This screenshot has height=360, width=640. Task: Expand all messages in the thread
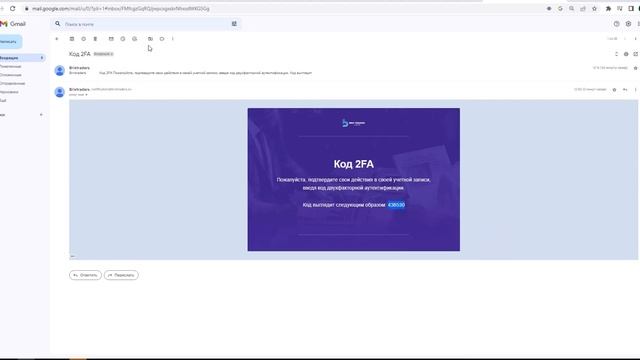(616, 54)
